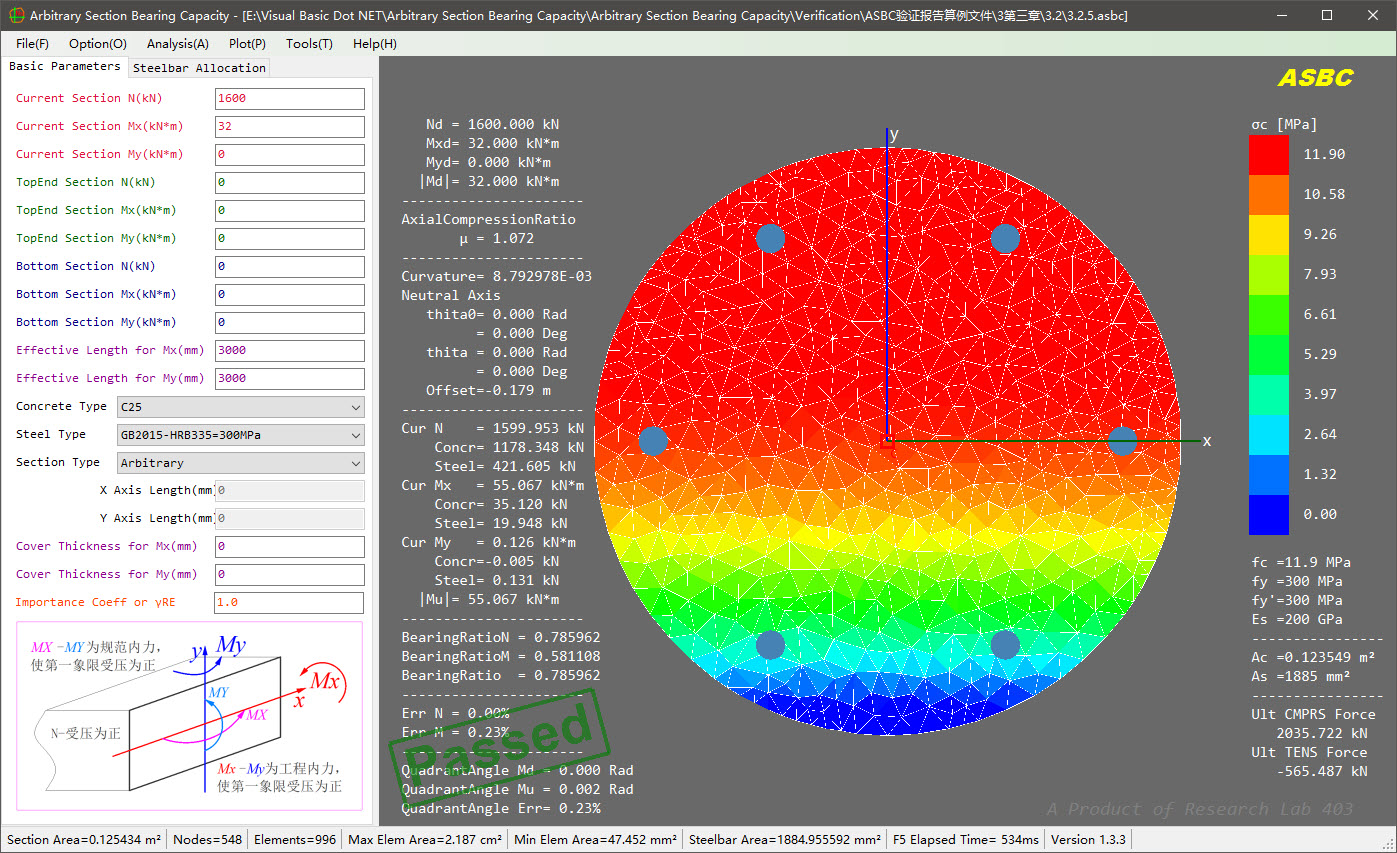
Task: Click the Current Section N input field
Action: [x=289, y=99]
